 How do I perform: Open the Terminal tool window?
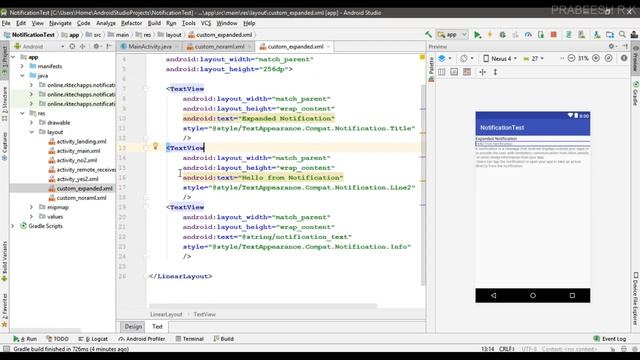tap(189, 339)
